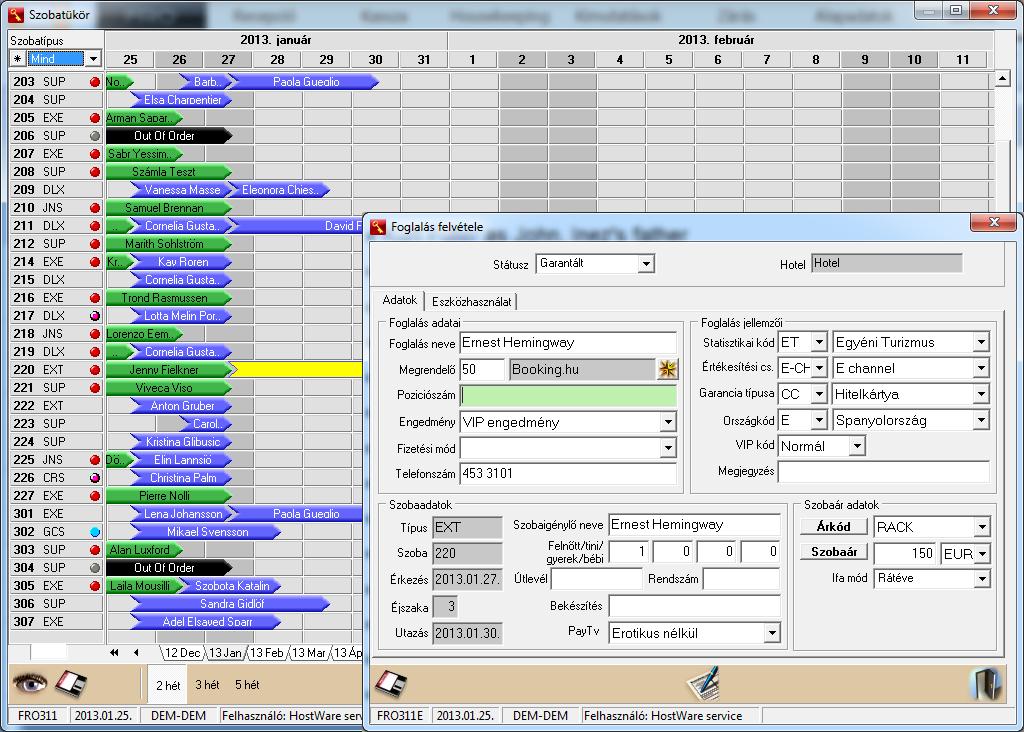Open the EUR currency dropdown
Image resolution: width=1024 pixels, height=732 pixels.
[982, 554]
